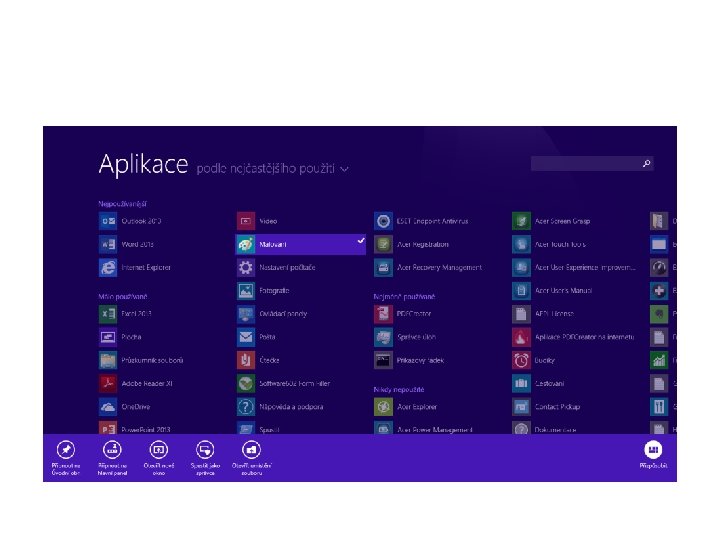This screenshot has width=720, height=540.
Task: Open the Video app
Action: pos(246,221)
